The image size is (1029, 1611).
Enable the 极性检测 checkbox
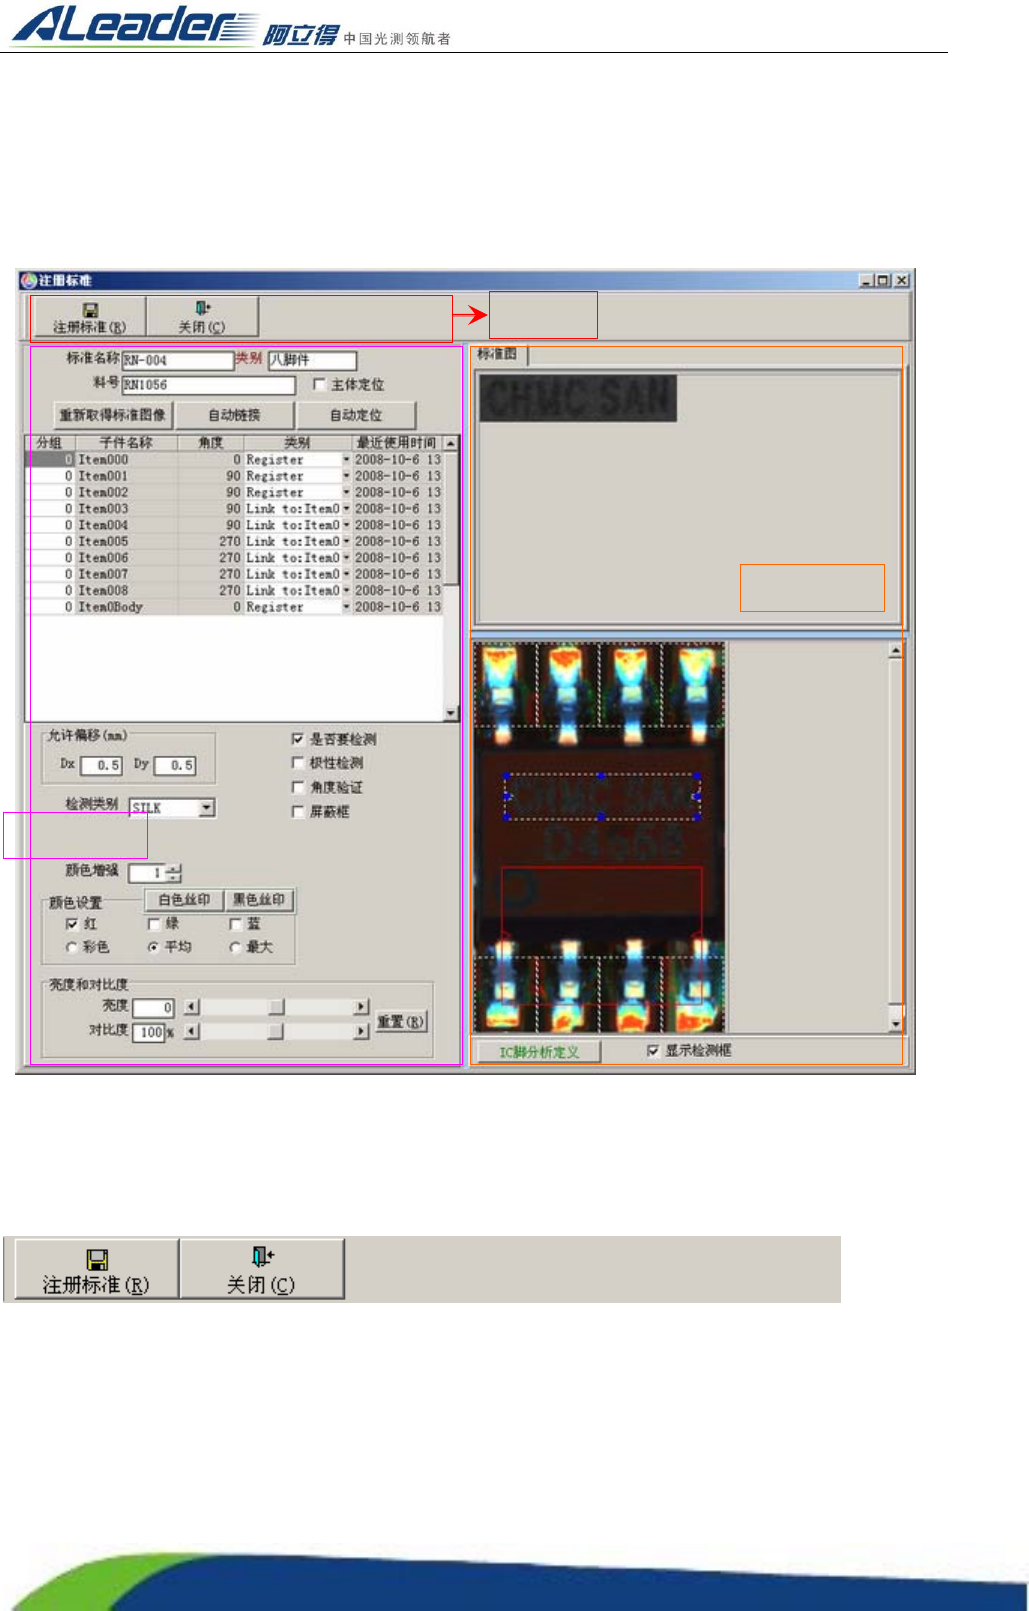(297, 763)
